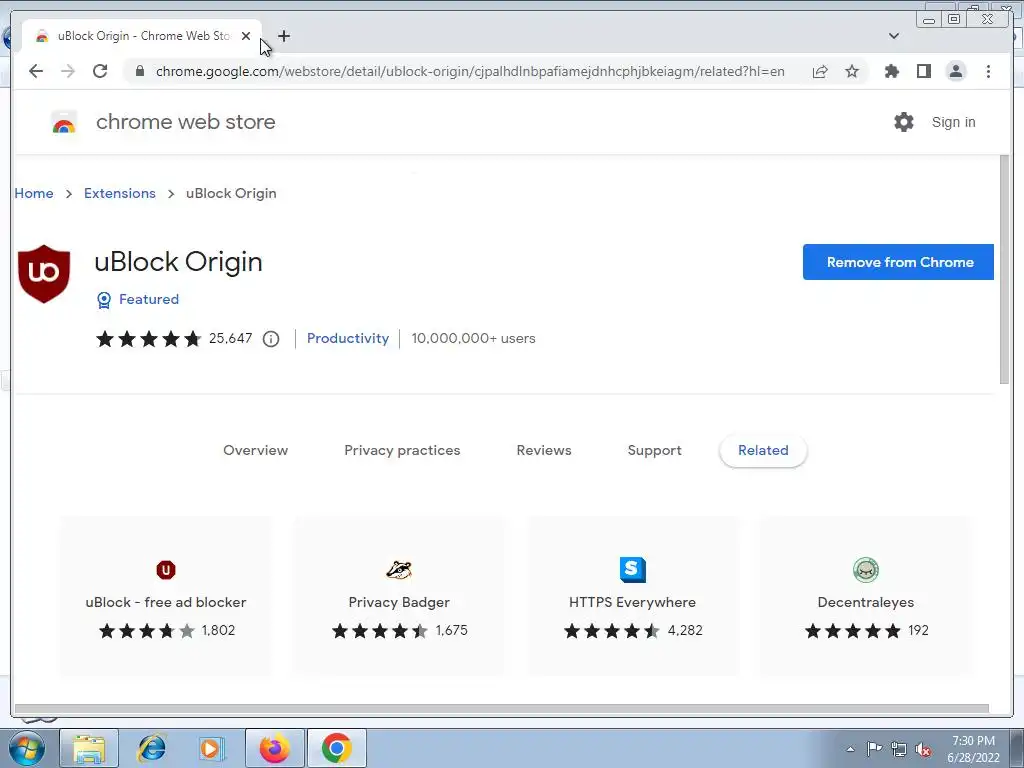Screen dimensions: 1024x768
Task: Click the 25,647 ratings count
Action: tap(231, 338)
